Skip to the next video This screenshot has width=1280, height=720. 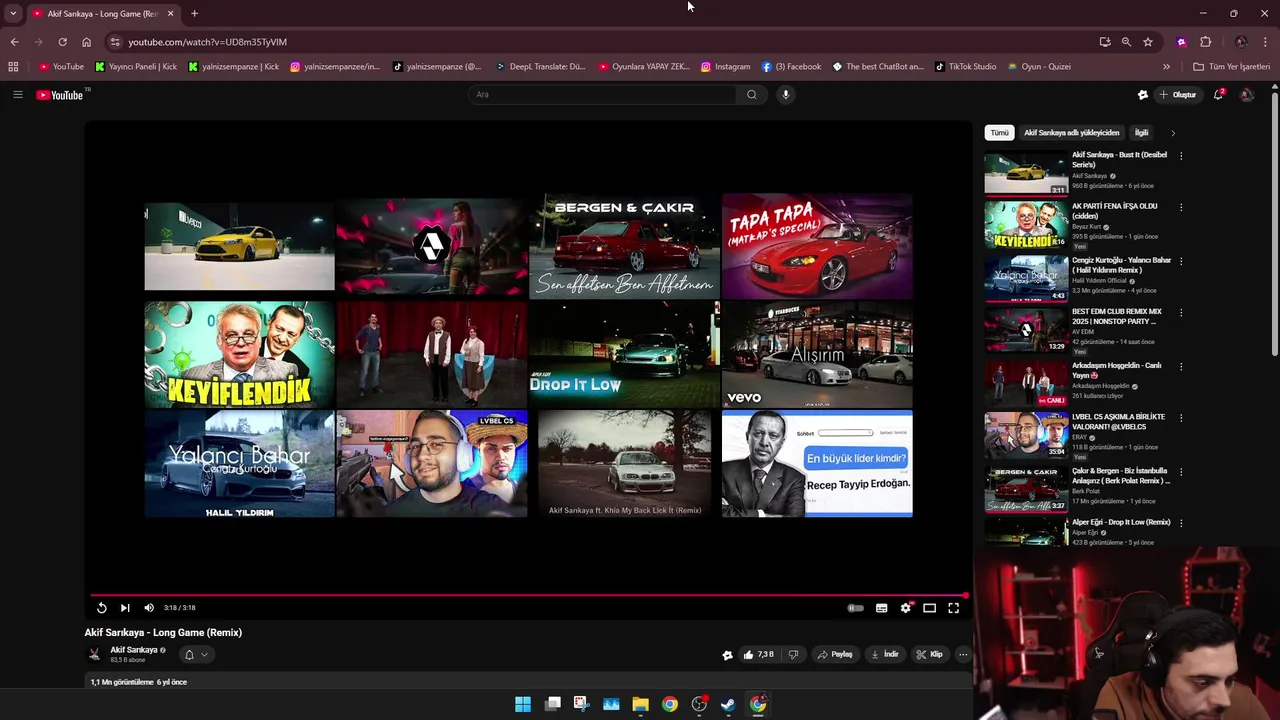(x=125, y=608)
